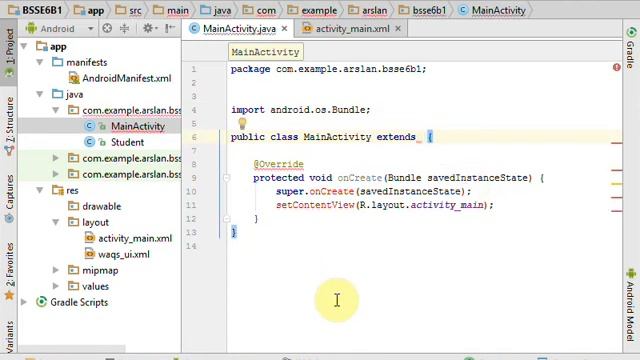
Task: Open the Project panel settings gear
Action: (149, 28)
